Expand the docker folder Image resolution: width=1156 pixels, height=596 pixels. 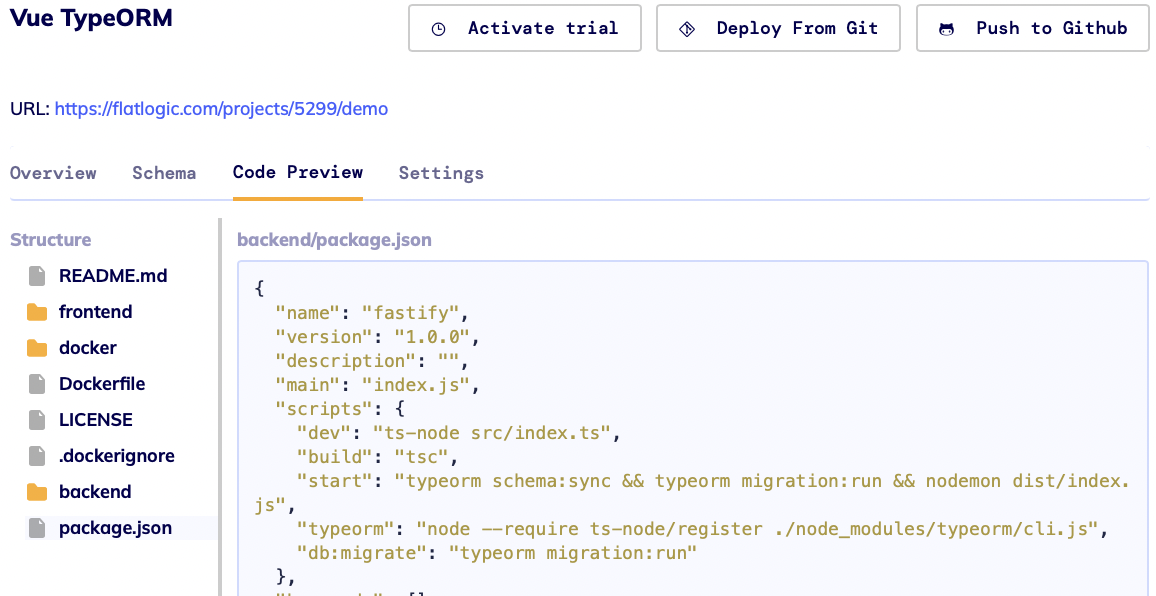pyautogui.click(x=88, y=348)
